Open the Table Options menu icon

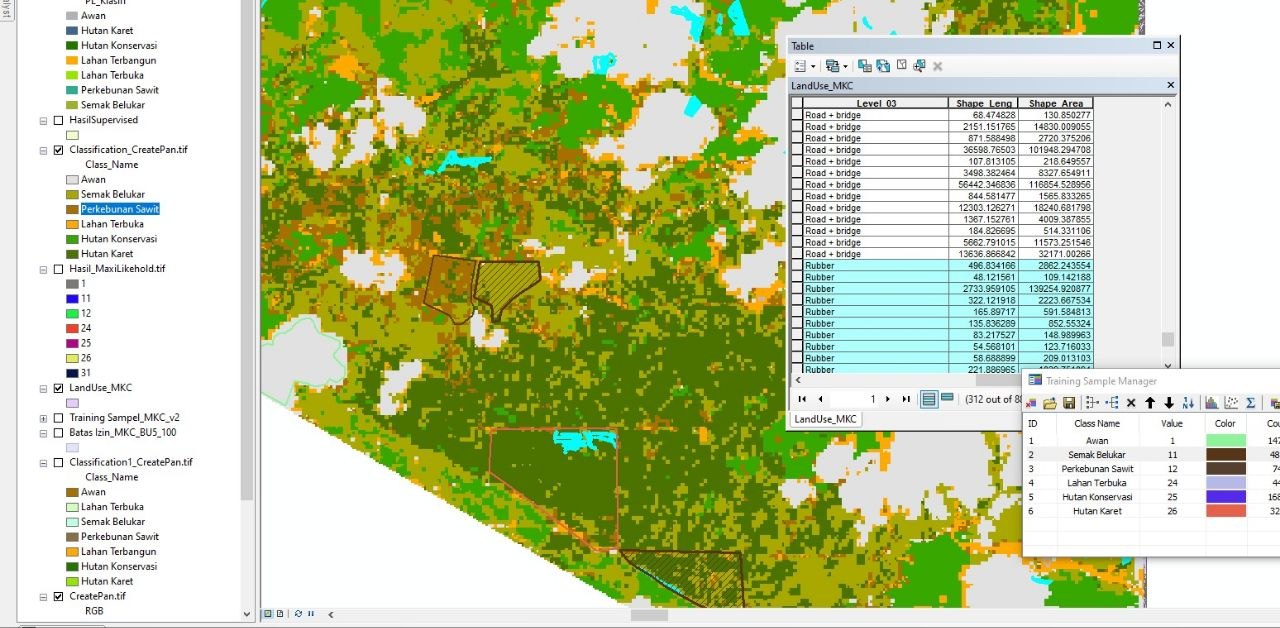click(800, 66)
